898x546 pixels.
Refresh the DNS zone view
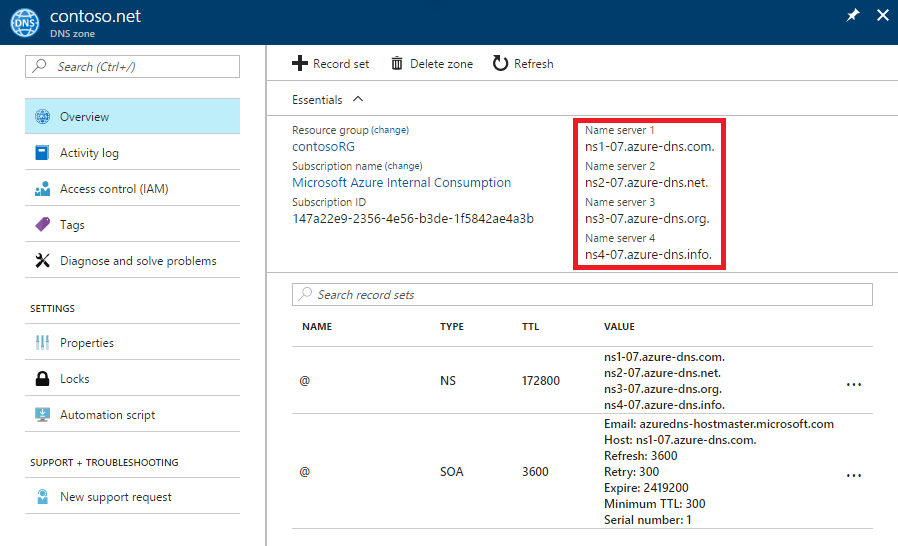point(523,64)
